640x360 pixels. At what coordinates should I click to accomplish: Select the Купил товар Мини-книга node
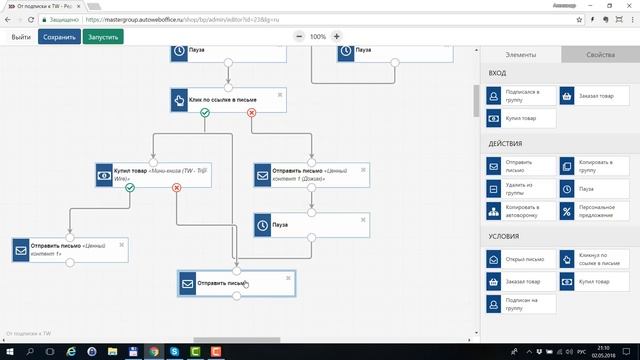(153, 175)
